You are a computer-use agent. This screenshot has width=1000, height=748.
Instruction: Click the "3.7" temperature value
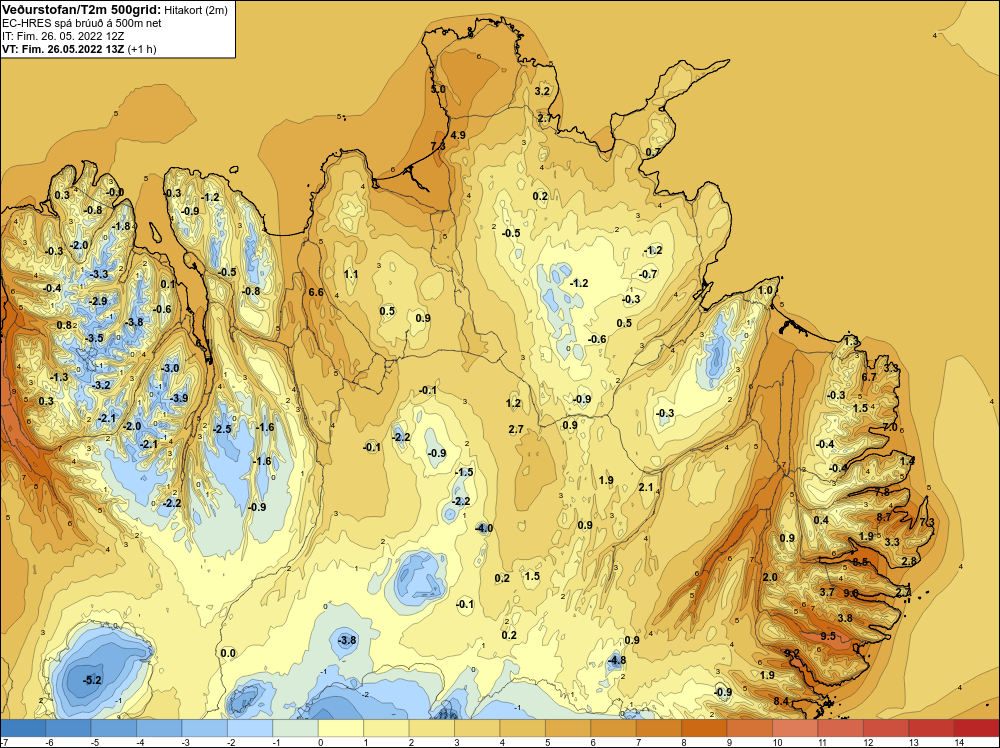coord(827,592)
